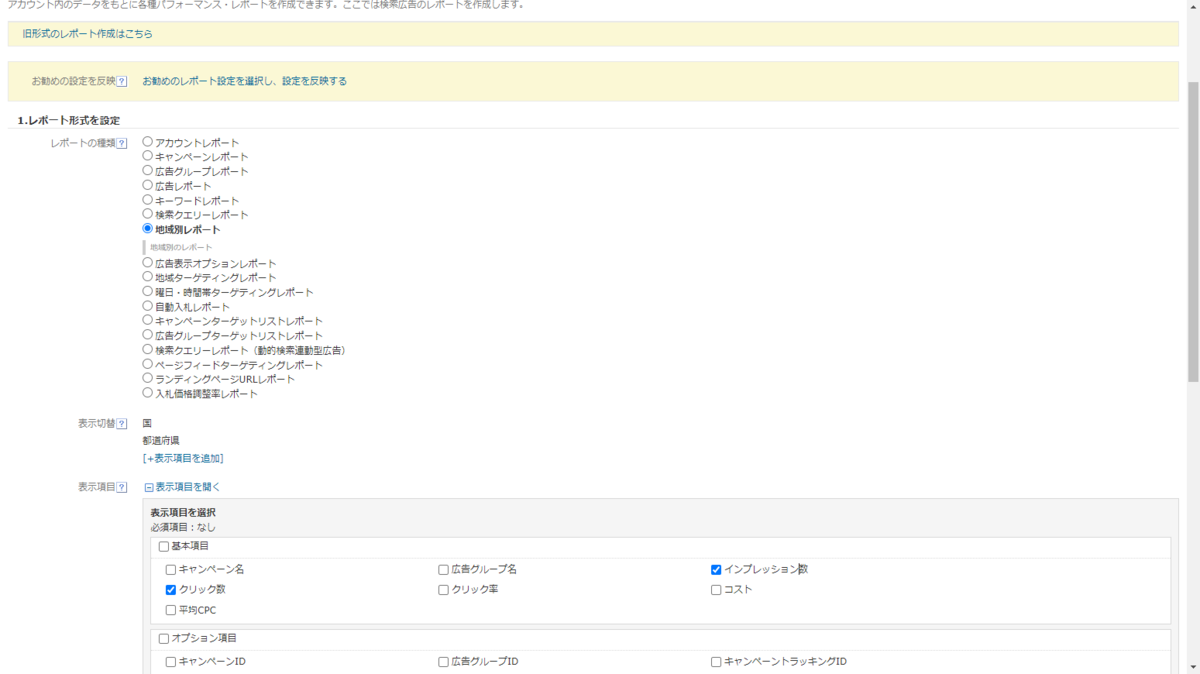Check 基本項目 group checkbox
Image resolution: width=1200 pixels, height=674 pixels.
pyautogui.click(x=164, y=547)
